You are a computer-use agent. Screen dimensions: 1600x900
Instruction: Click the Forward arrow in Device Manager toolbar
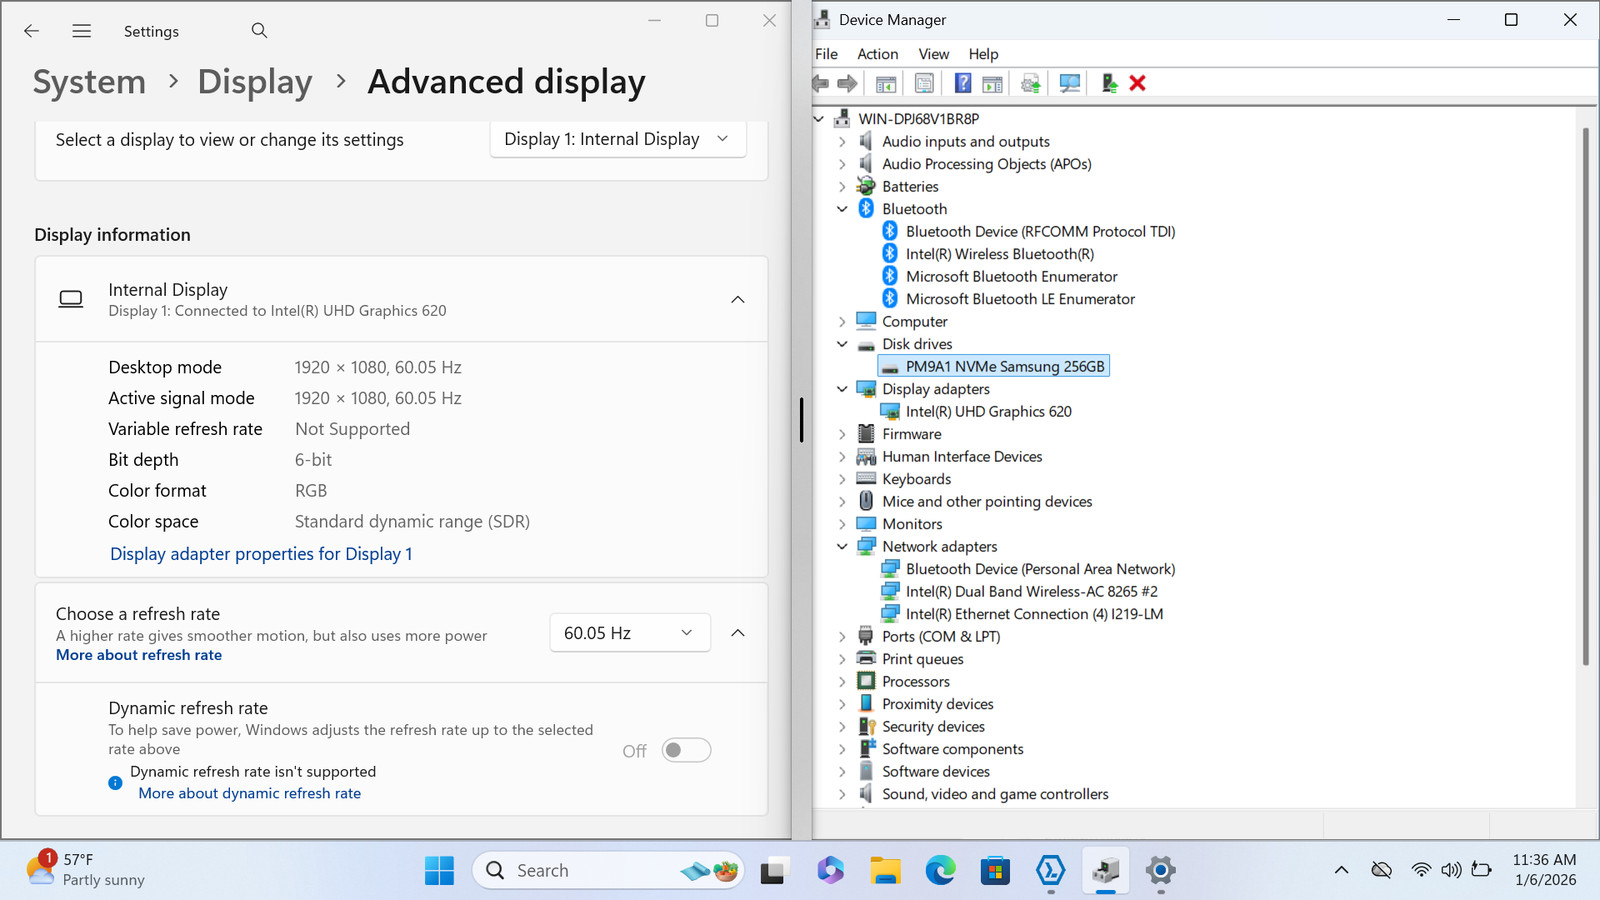(847, 83)
